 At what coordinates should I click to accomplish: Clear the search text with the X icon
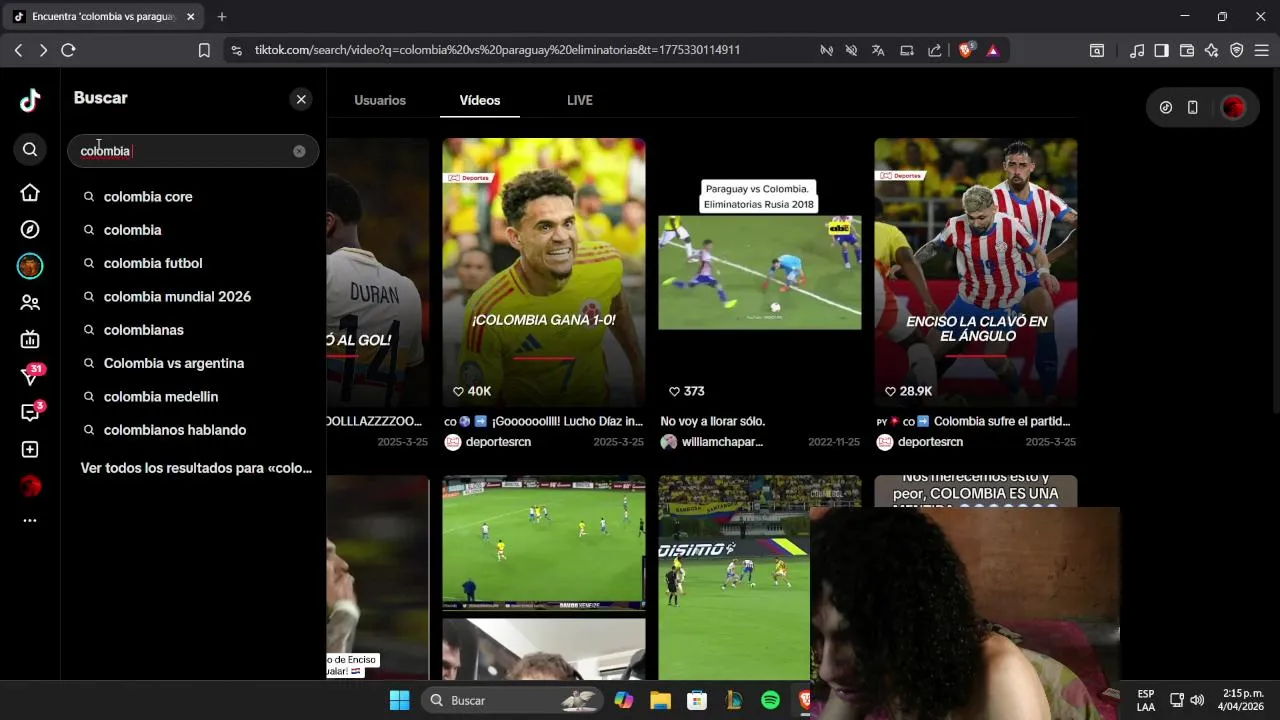coord(299,151)
